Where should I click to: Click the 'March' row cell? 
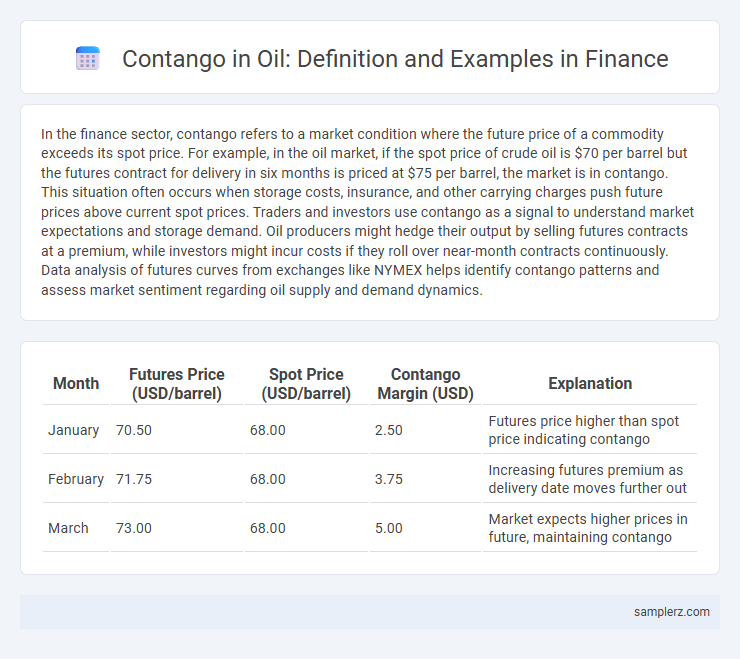click(x=68, y=528)
